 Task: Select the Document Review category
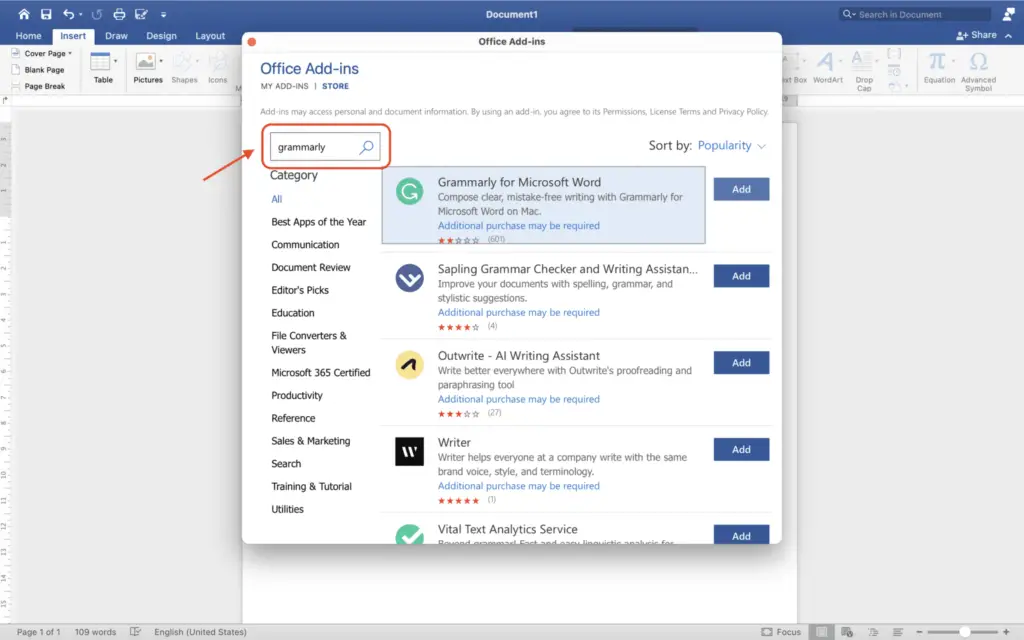pyautogui.click(x=311, y=268)
